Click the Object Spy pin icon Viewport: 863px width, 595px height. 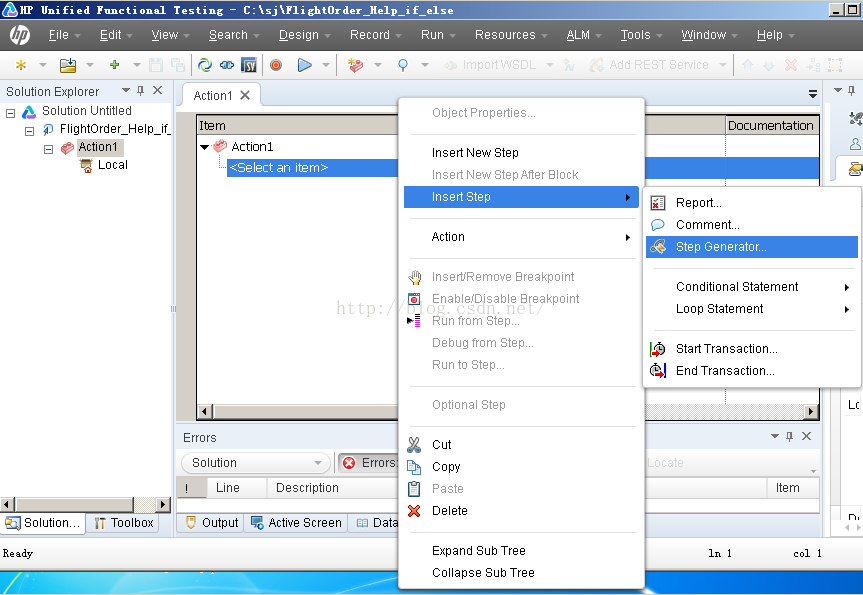coord(403,65)
